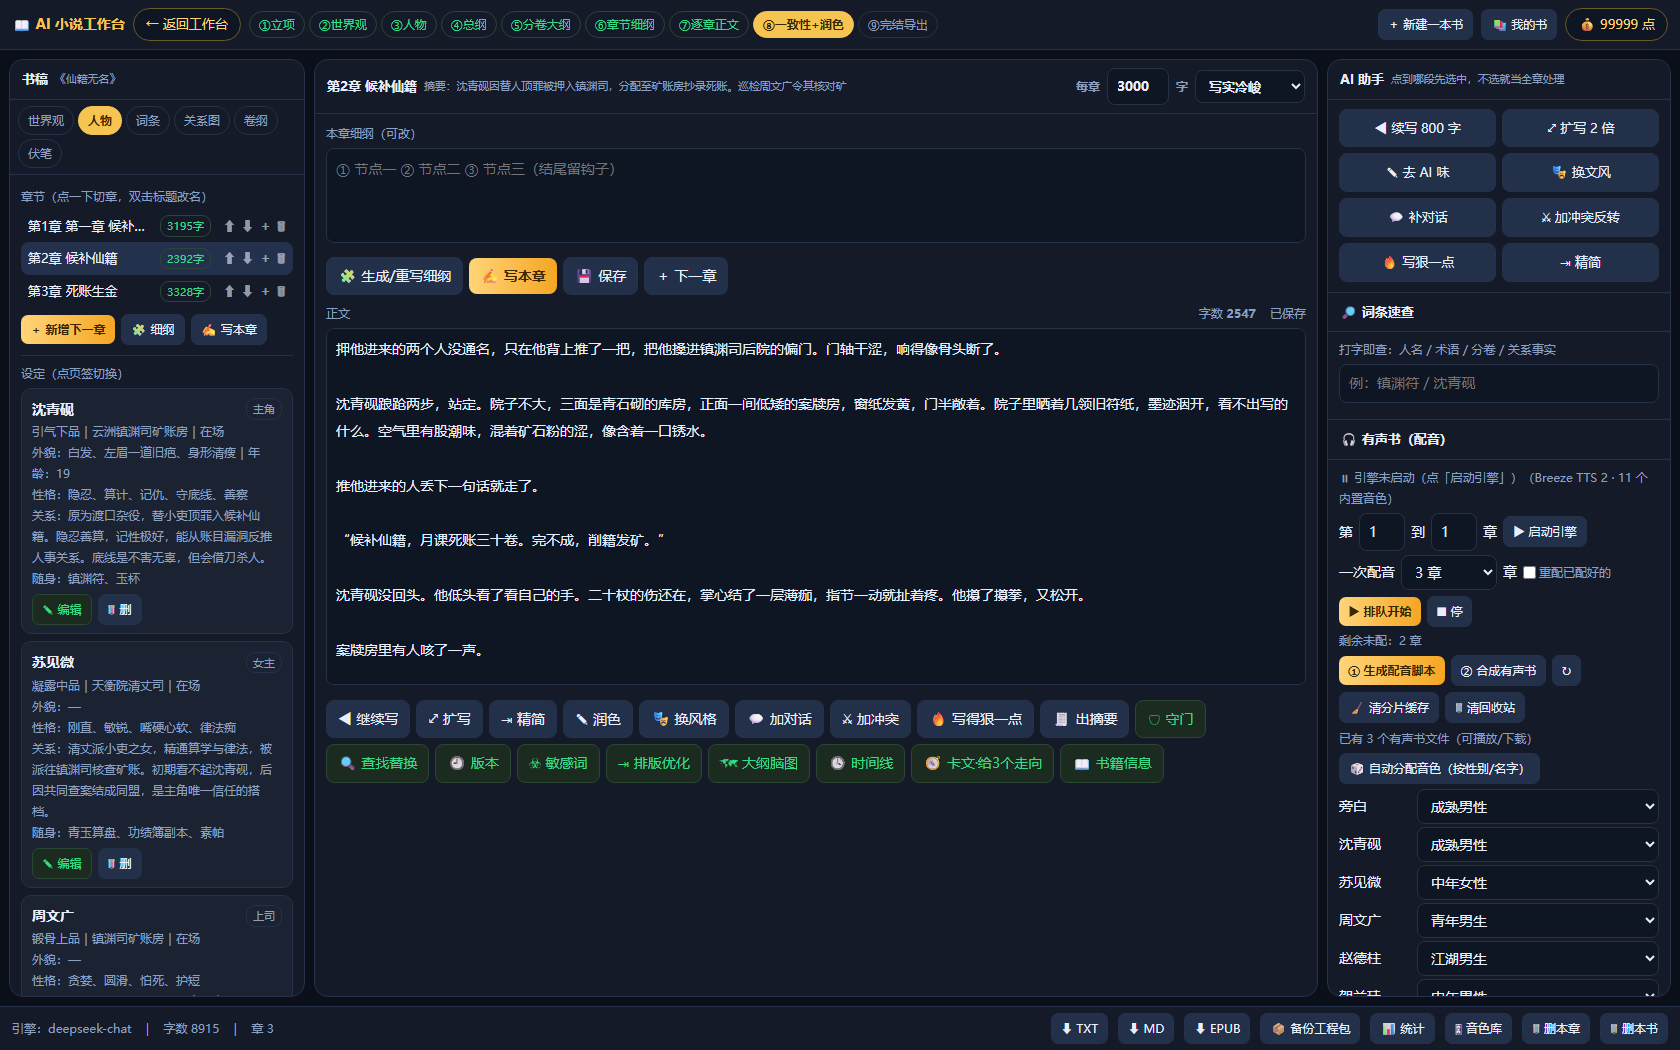Delete chapter 第3章 死账生金 with the trash icon
This screenshot has height=1050, width=1680.
click(281, 291)
